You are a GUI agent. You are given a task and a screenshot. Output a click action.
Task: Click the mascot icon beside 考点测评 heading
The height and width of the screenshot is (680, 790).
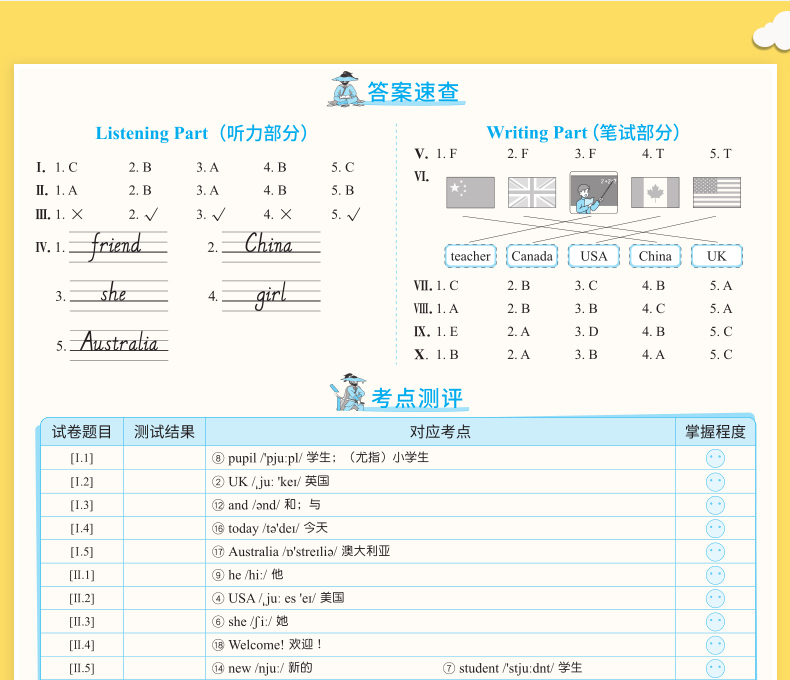click(x=348, y=392)
